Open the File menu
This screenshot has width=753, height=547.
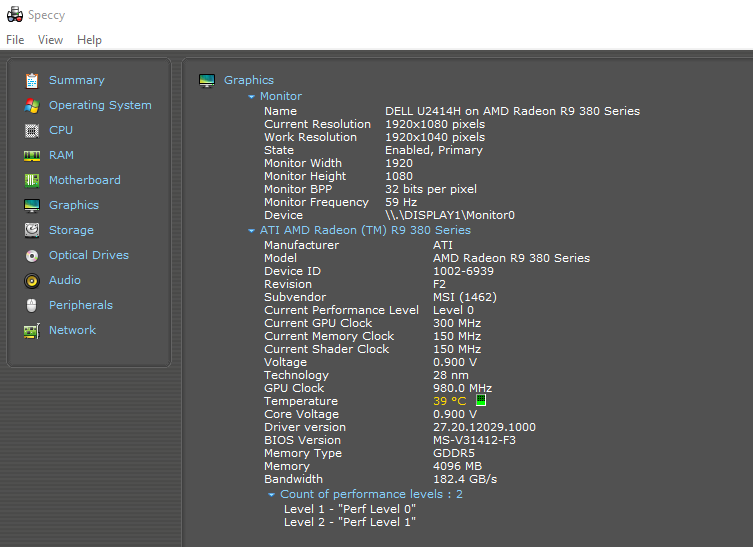point(15,40)
